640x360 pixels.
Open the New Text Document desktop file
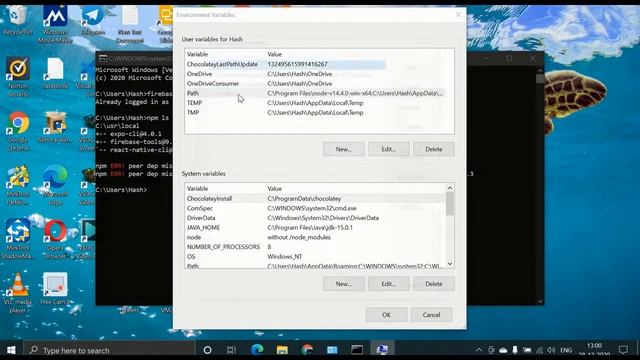click(x=130, y=24)
